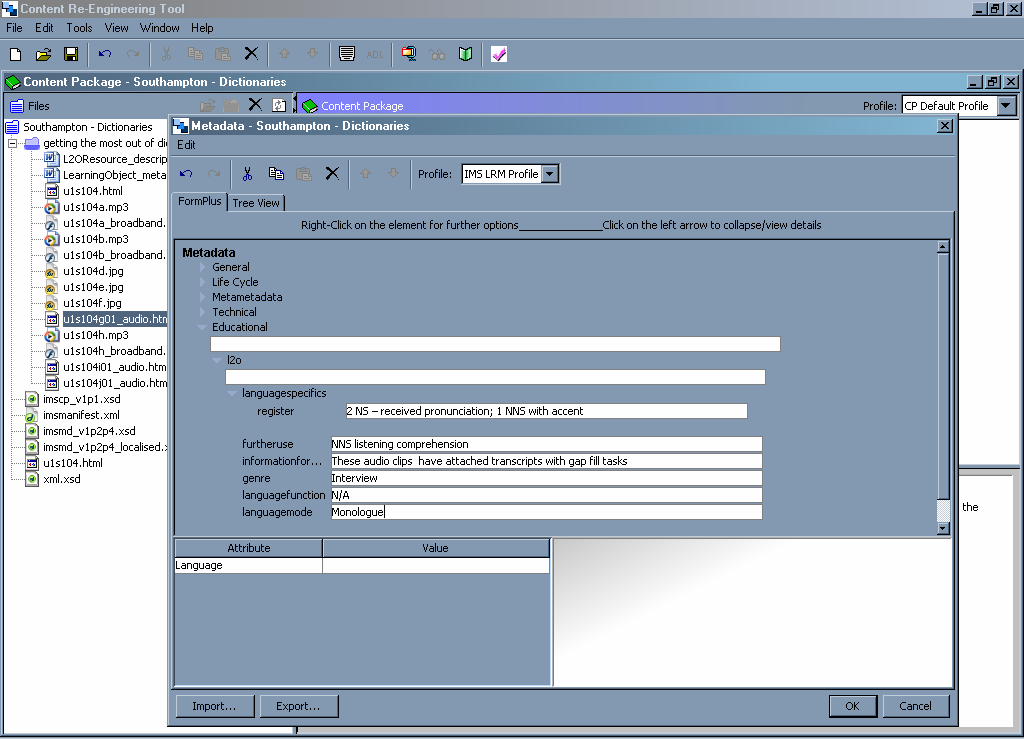Collapse the languagespecifics section
The image size is (1024, 739).
click(232, 393)
